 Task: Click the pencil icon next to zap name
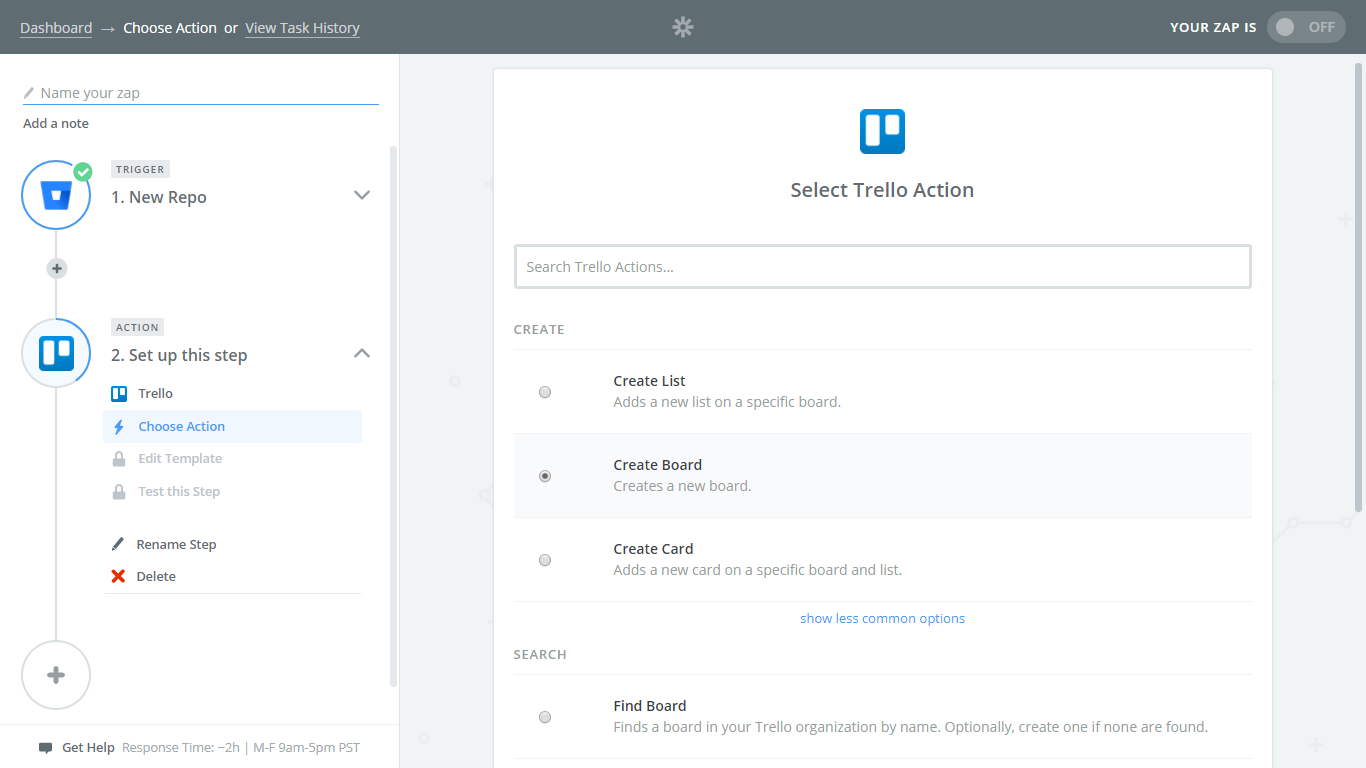click(x=29, y=93)
